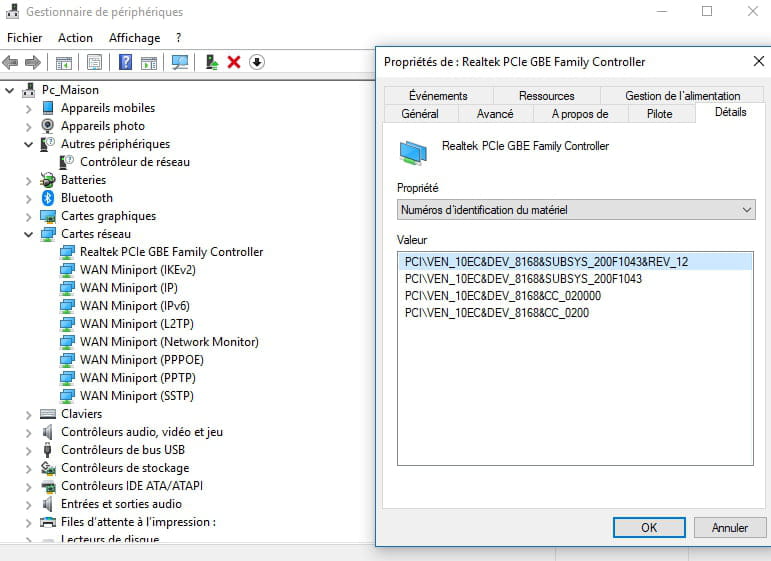Viewport: 771px width, 561px height.
Task: Switch to the Général tab
Action: click(420, 114)
